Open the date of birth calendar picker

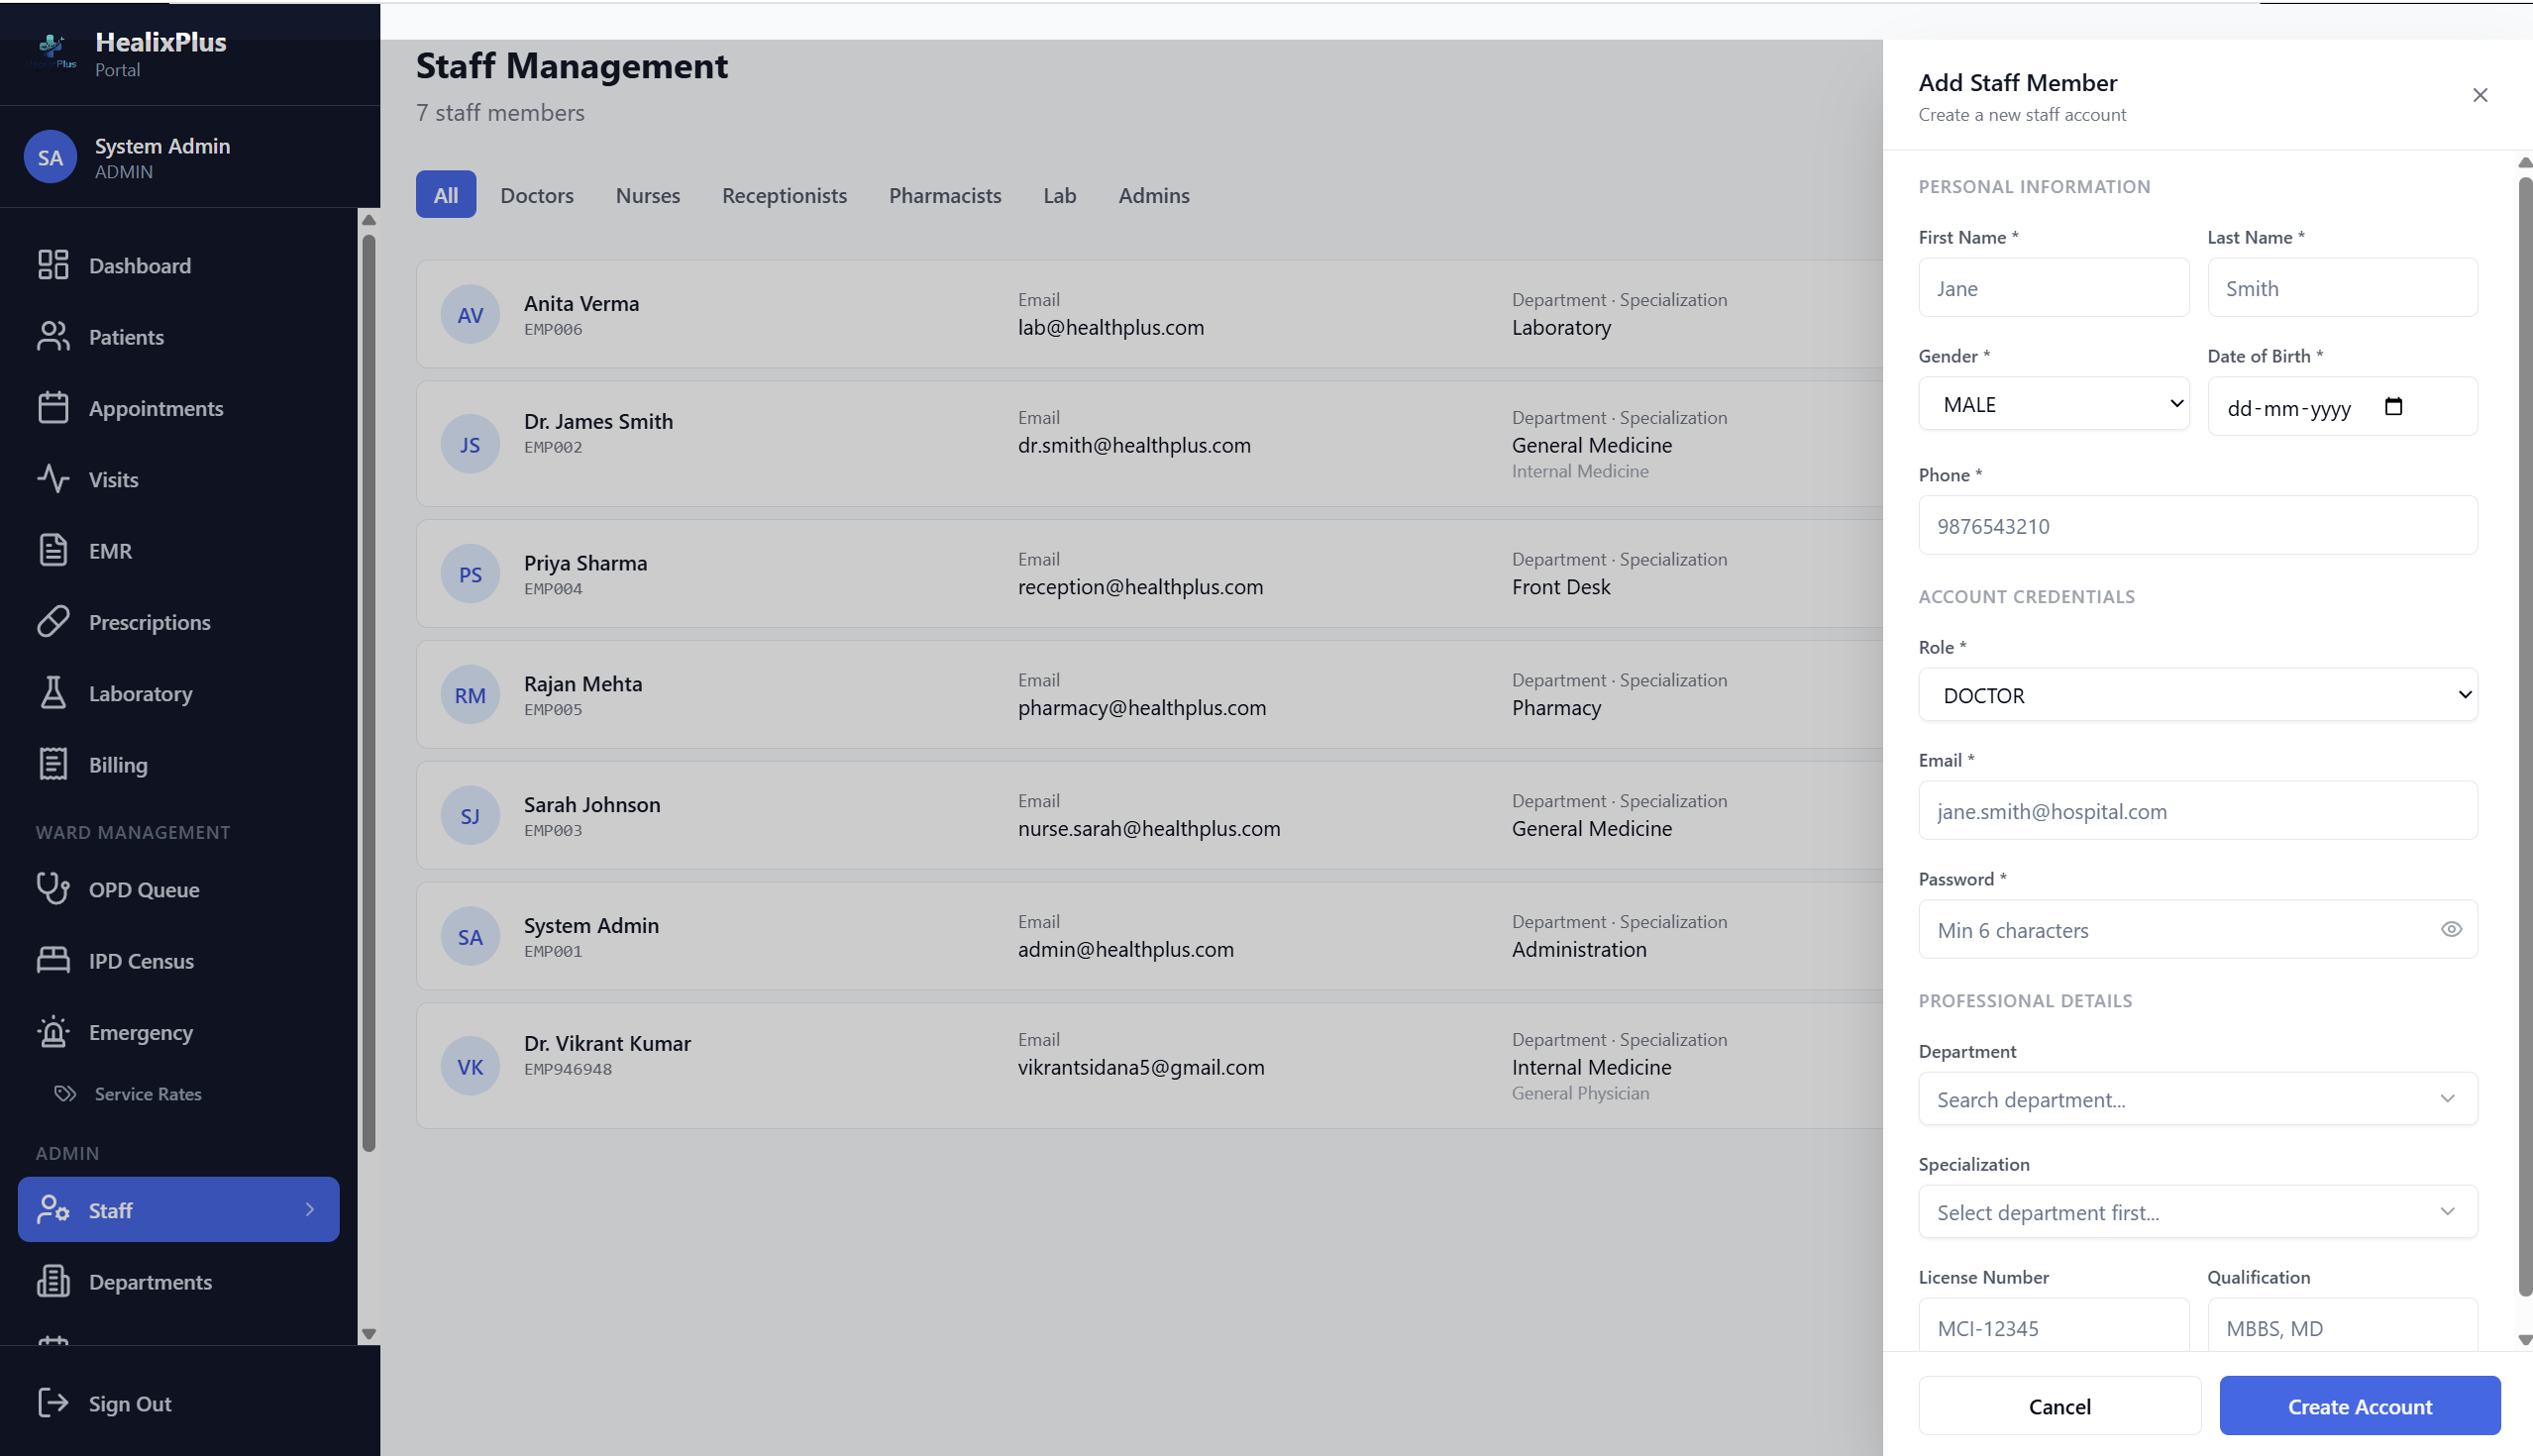[x=2393, y=407]
